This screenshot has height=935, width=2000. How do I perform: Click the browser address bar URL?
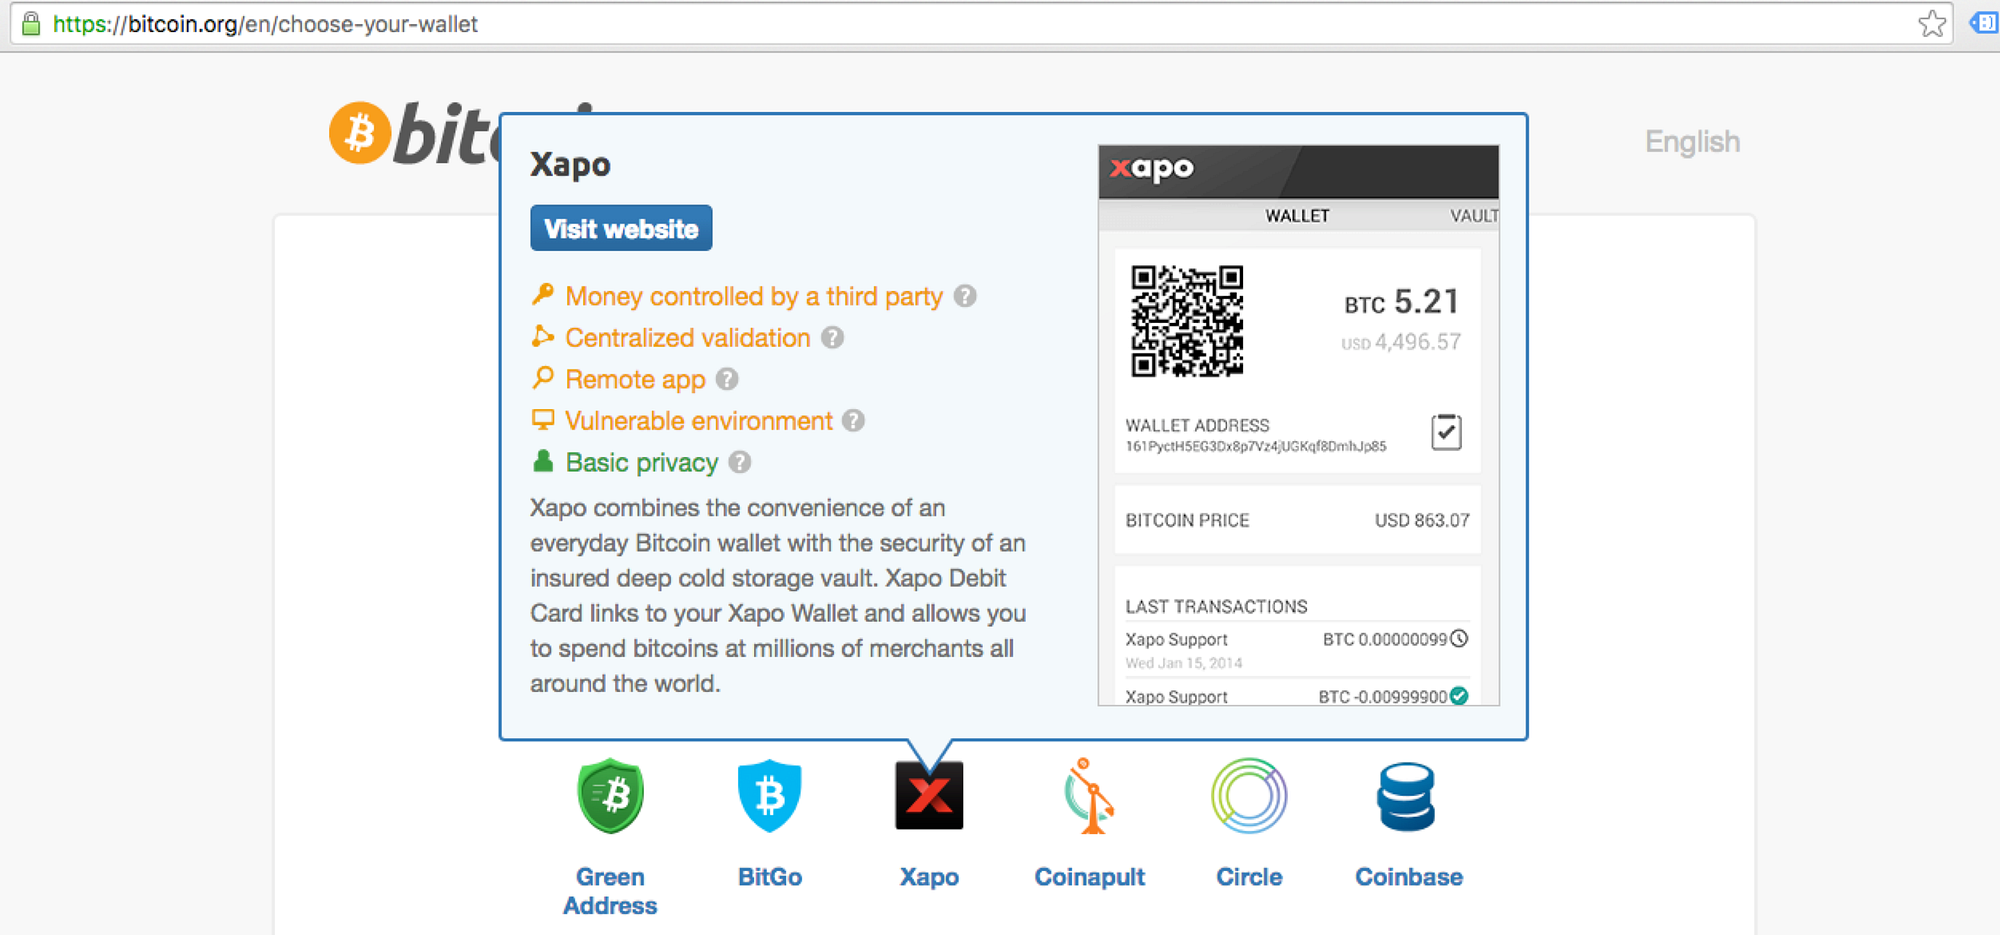265,24
